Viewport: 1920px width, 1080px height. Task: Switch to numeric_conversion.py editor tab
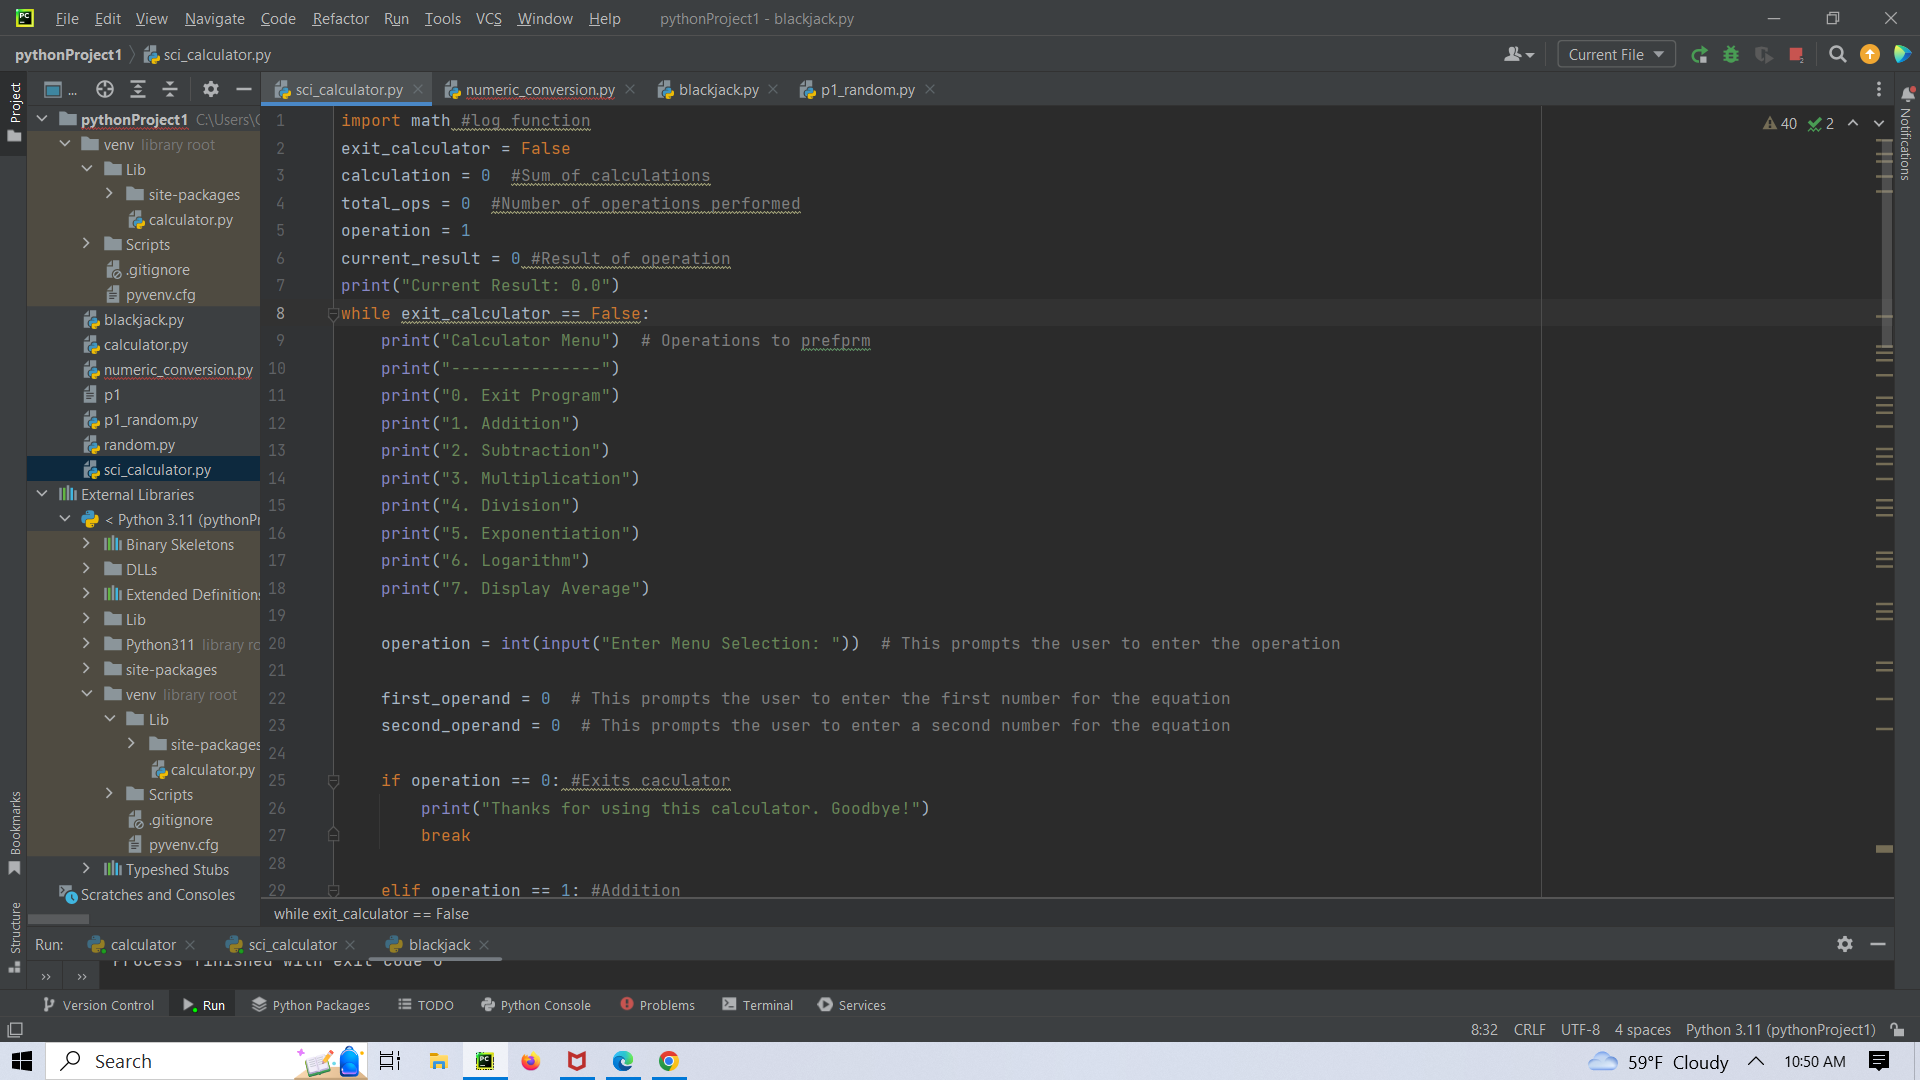pyautogui.click(x=540, y=90)
